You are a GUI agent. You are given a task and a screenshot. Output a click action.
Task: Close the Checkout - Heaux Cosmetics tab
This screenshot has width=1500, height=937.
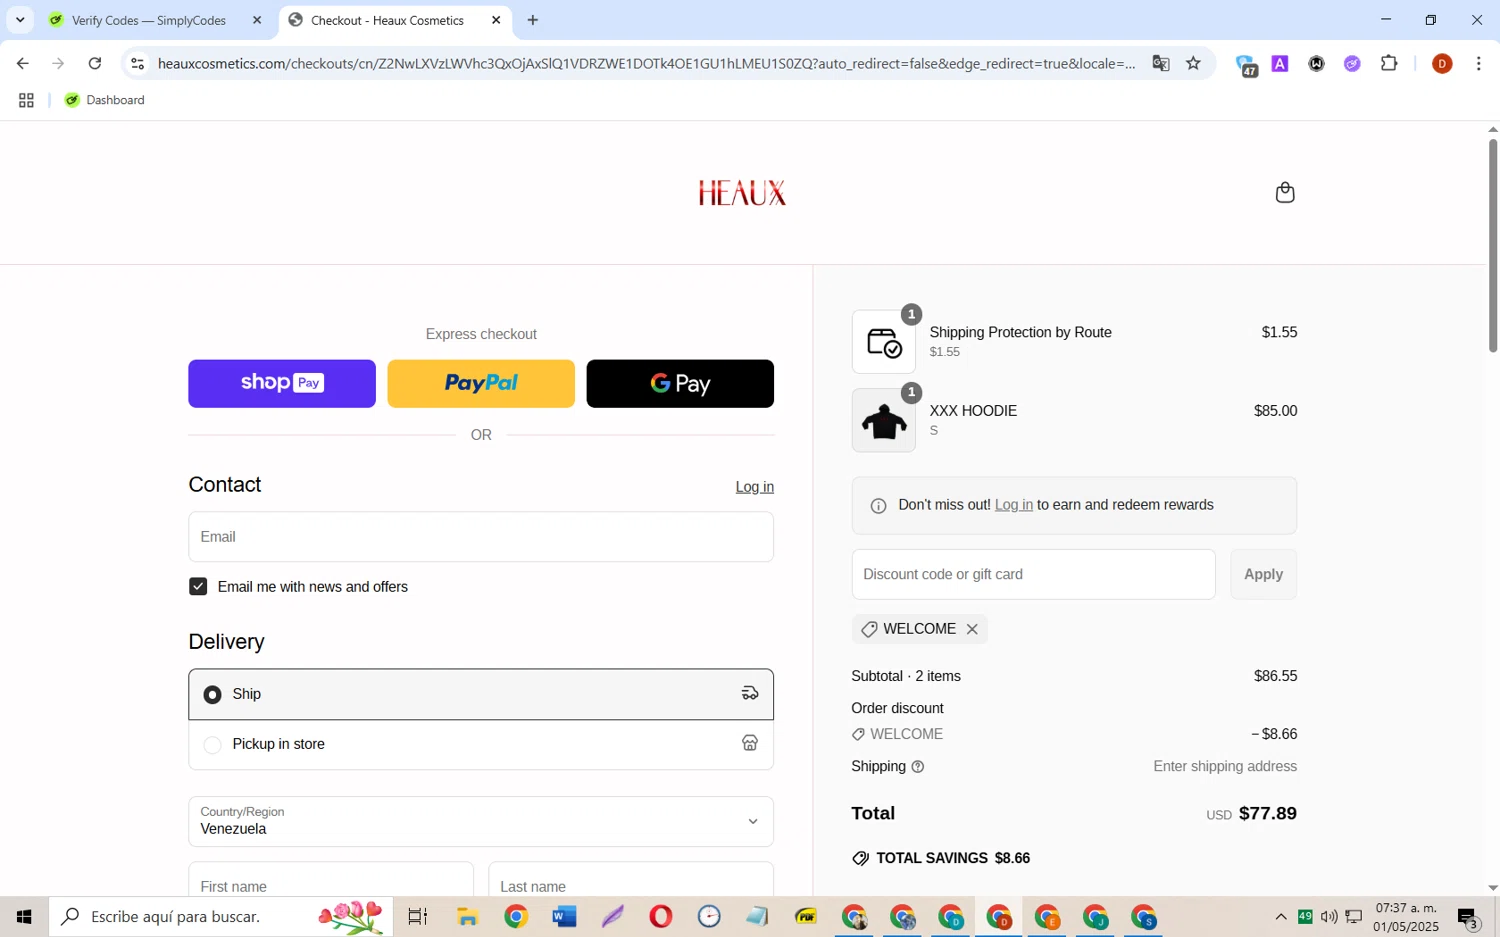(496, 20)
